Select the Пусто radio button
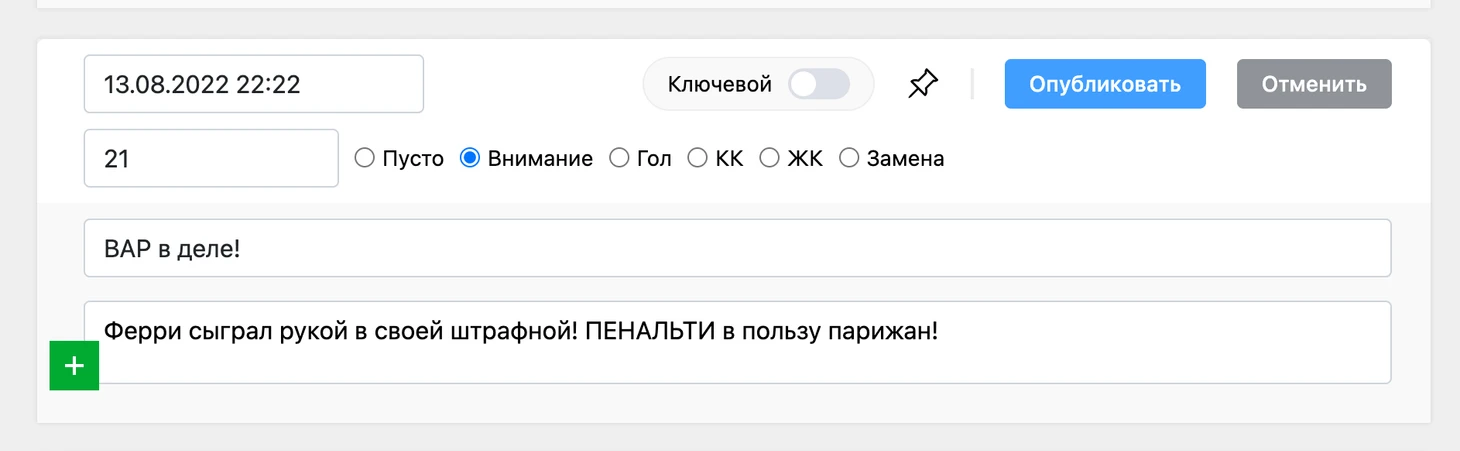The height and width of the screenshot is (451, 1460). click(x=365, y=158)
